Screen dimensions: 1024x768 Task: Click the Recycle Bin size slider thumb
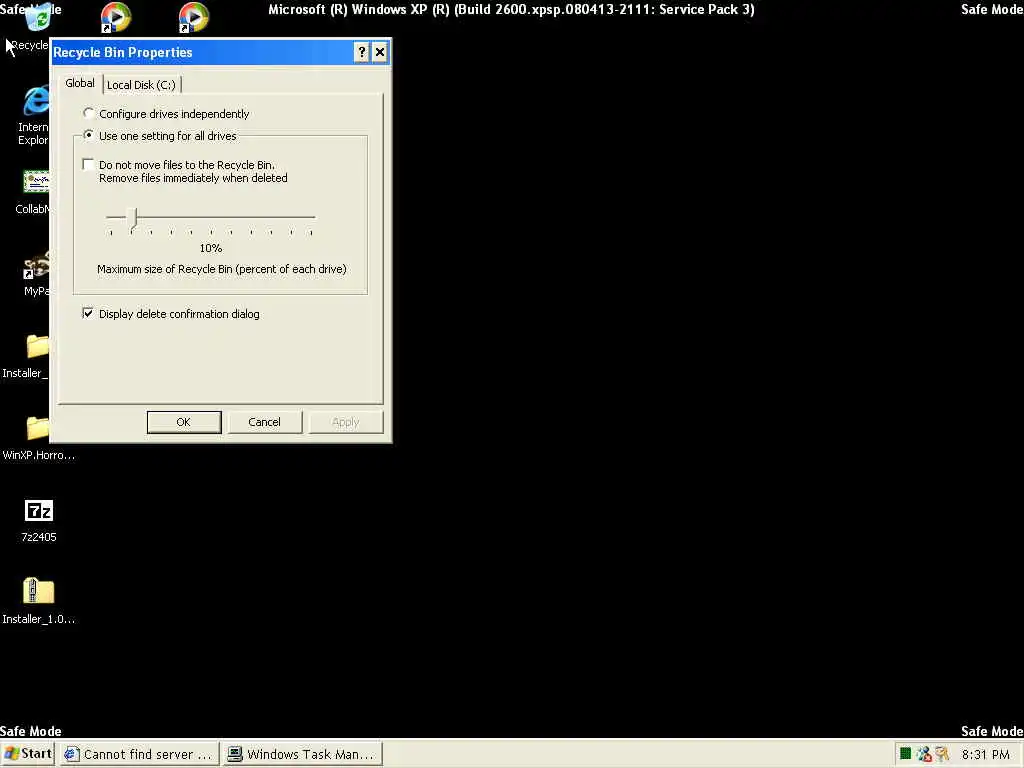click(133, 218)
